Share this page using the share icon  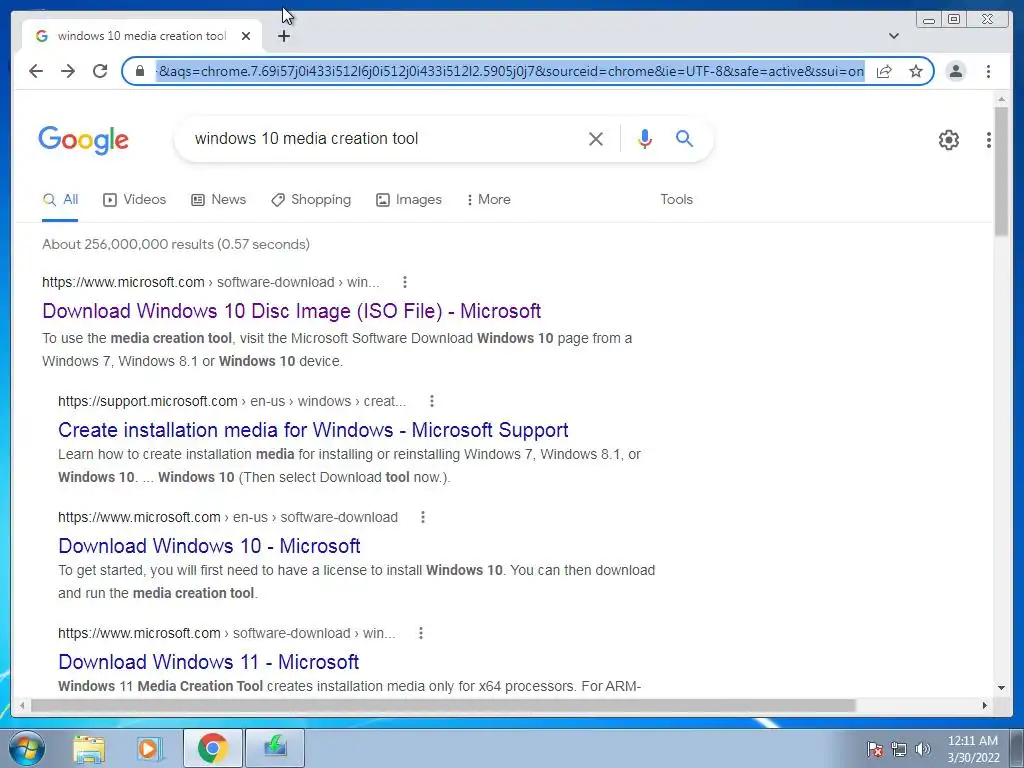point(884,71)
